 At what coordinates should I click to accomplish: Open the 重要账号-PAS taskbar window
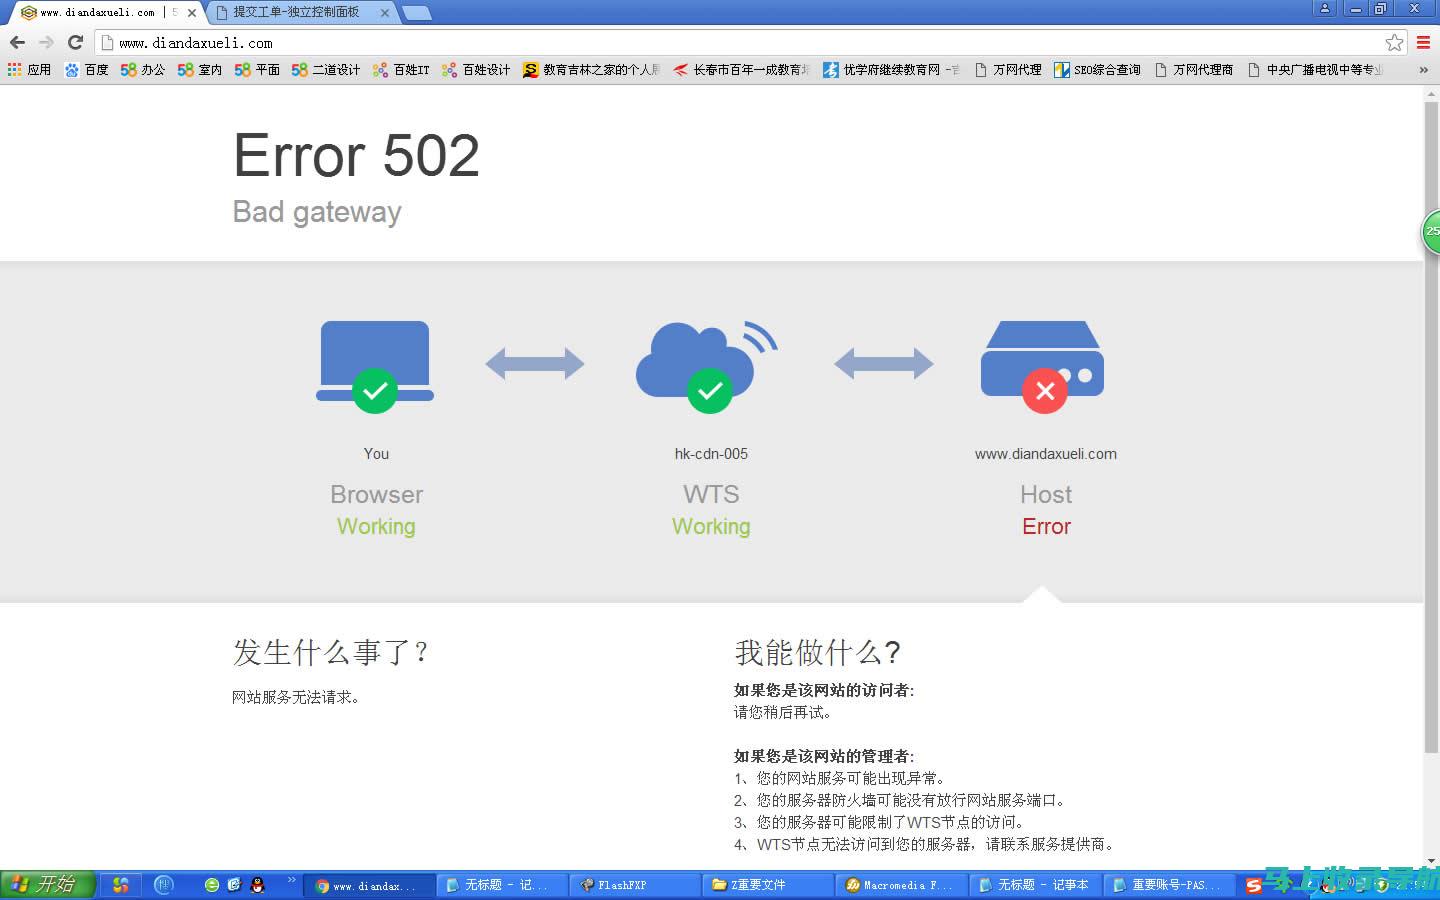pos(1167,886)
